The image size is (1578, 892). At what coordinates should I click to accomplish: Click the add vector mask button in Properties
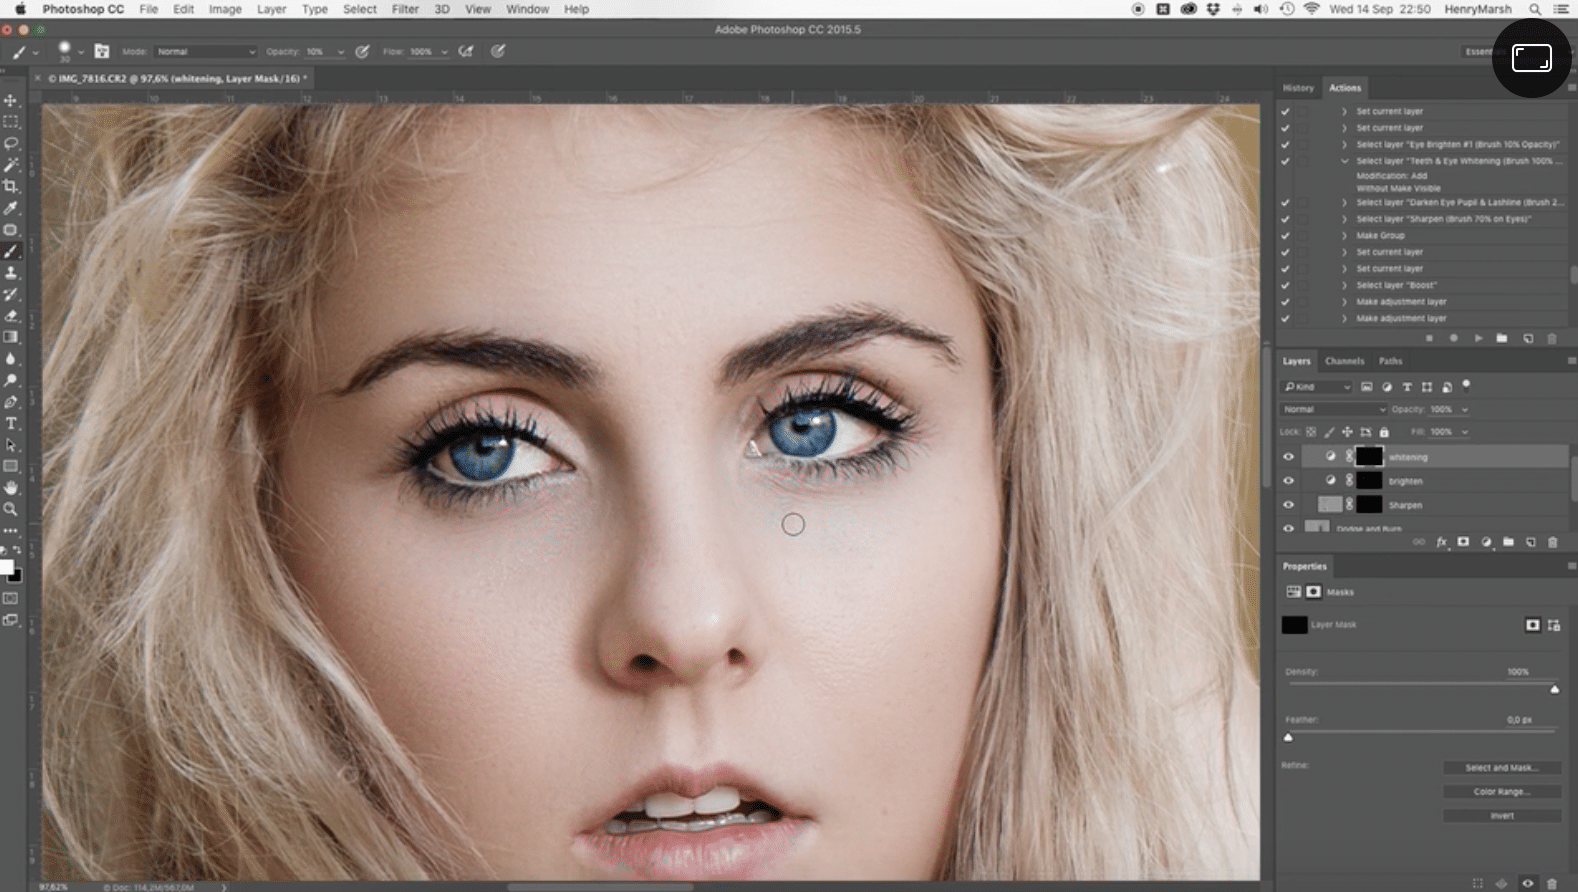pyautogui.click(x=1554, y=625)
